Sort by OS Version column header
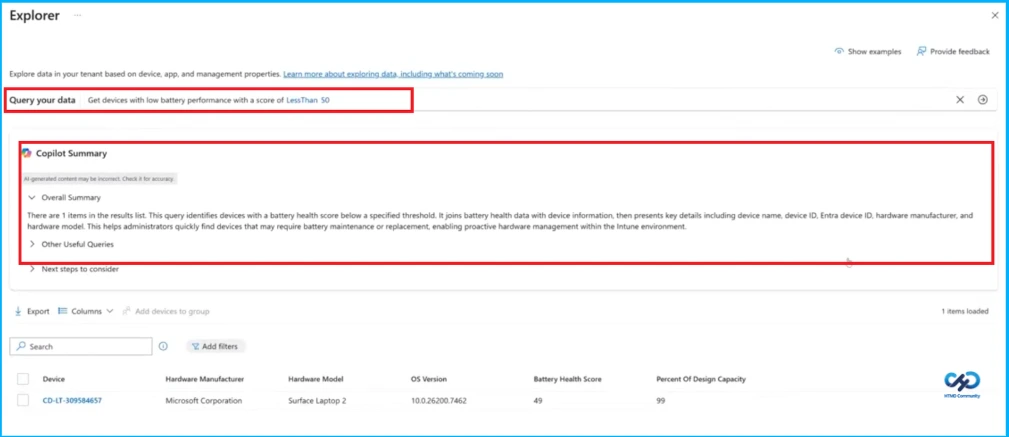Screen dimensions: 1009x437 (x=429, y=379)
